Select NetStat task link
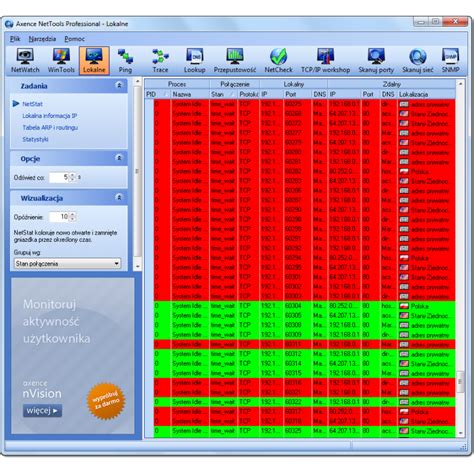The height and width of the screenshot is (474, 474). pyautogui.click(x=32, y=104)
